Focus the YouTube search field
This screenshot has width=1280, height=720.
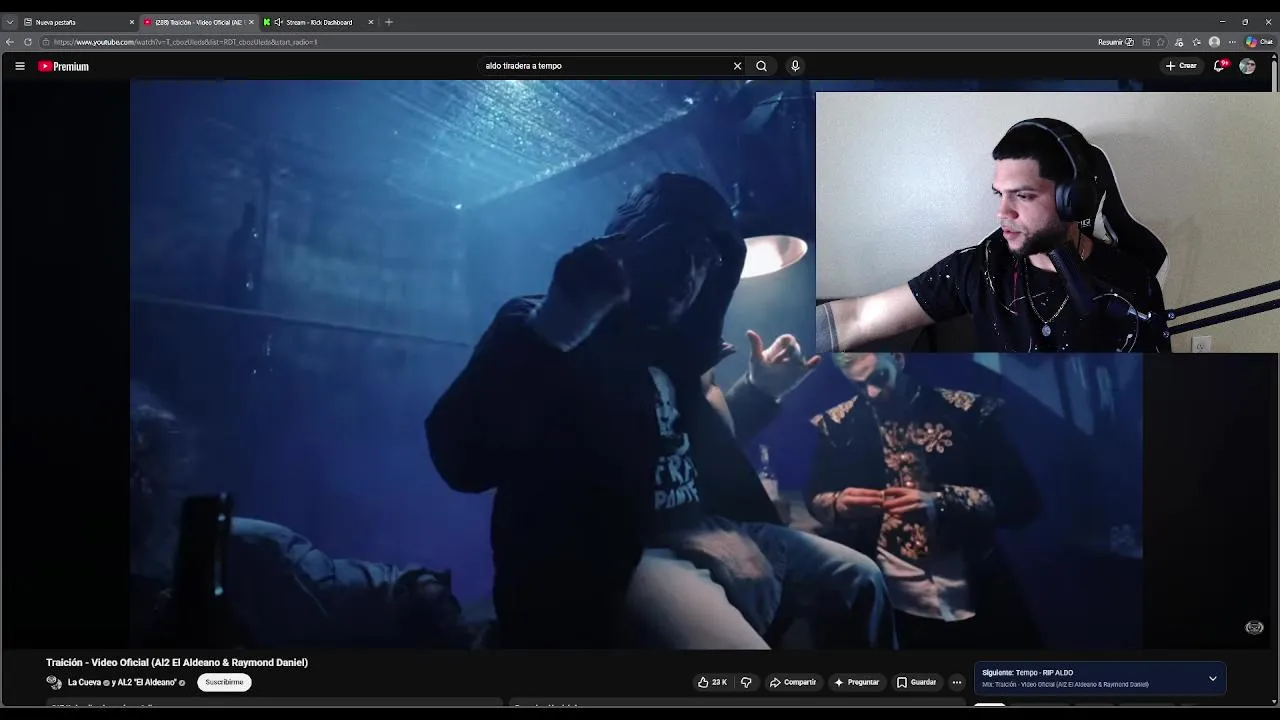point(605,66)
